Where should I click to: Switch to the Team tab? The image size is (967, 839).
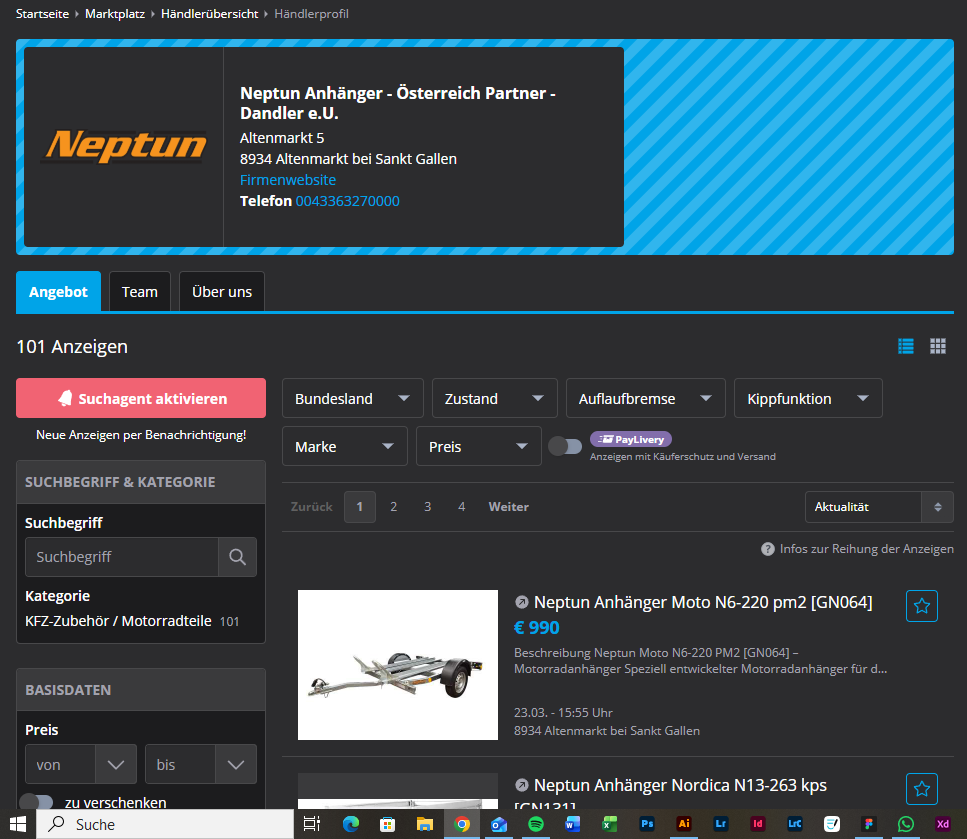coord(140,292)
